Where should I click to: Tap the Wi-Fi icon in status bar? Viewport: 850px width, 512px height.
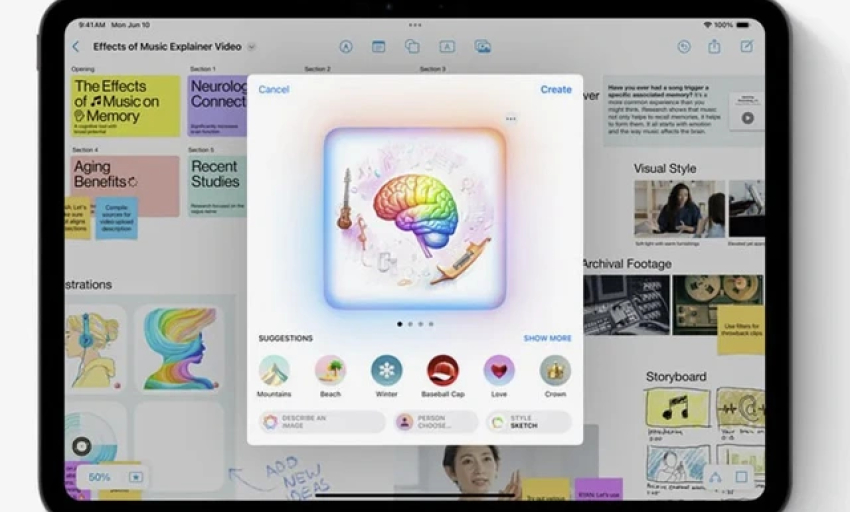[707, 25]
